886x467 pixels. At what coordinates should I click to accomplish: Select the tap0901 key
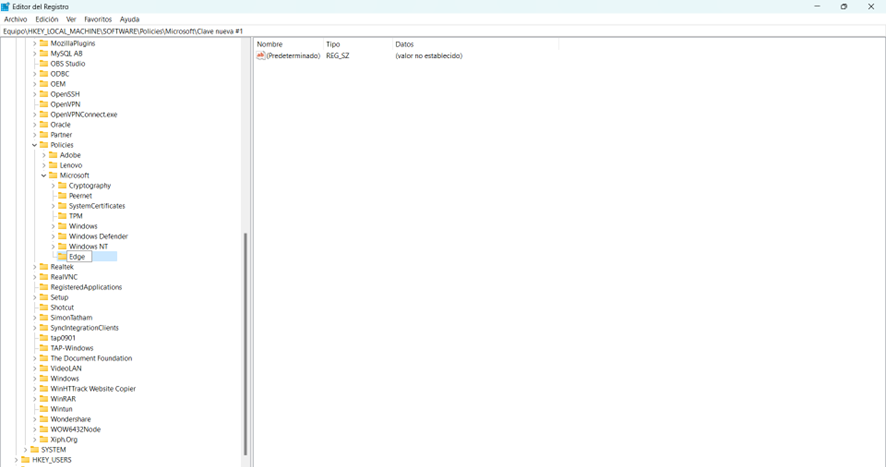[63, 338]
